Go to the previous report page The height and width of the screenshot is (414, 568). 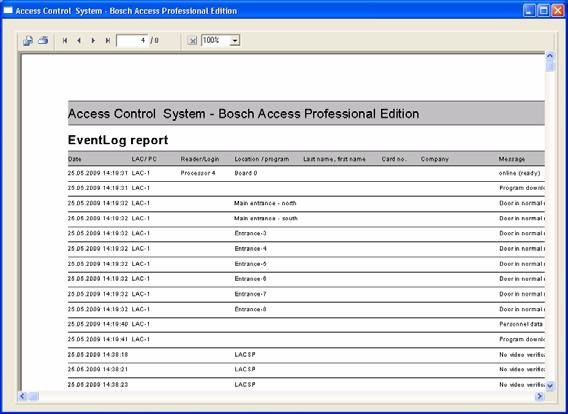pyautogui.click(x=79, y=41)
